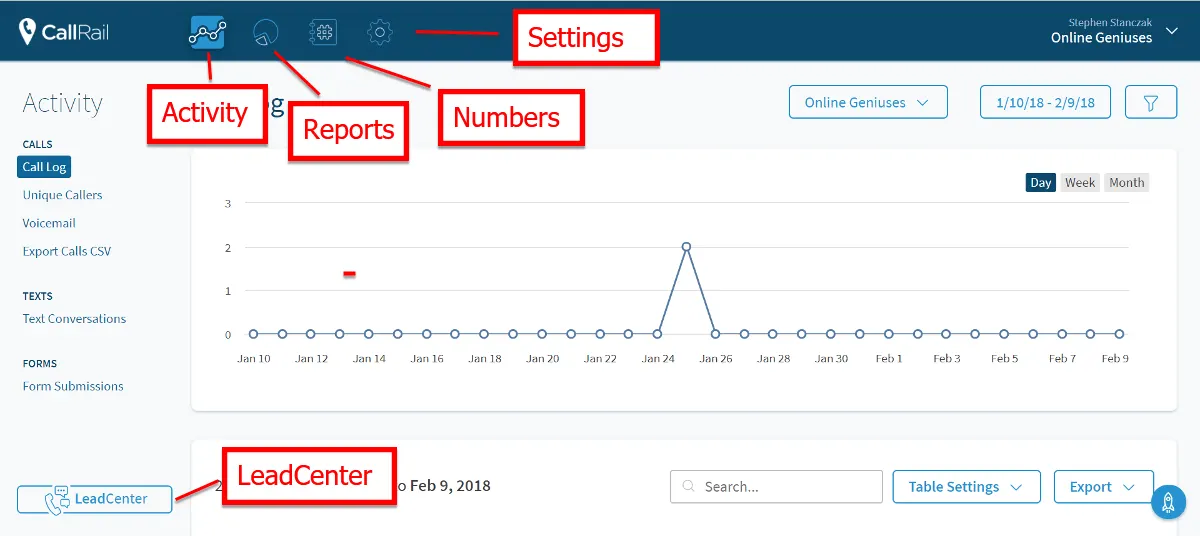1200x536 pixels.
Task: Open the Activity chart icon in top bar
Action: (x=207, y=32)
